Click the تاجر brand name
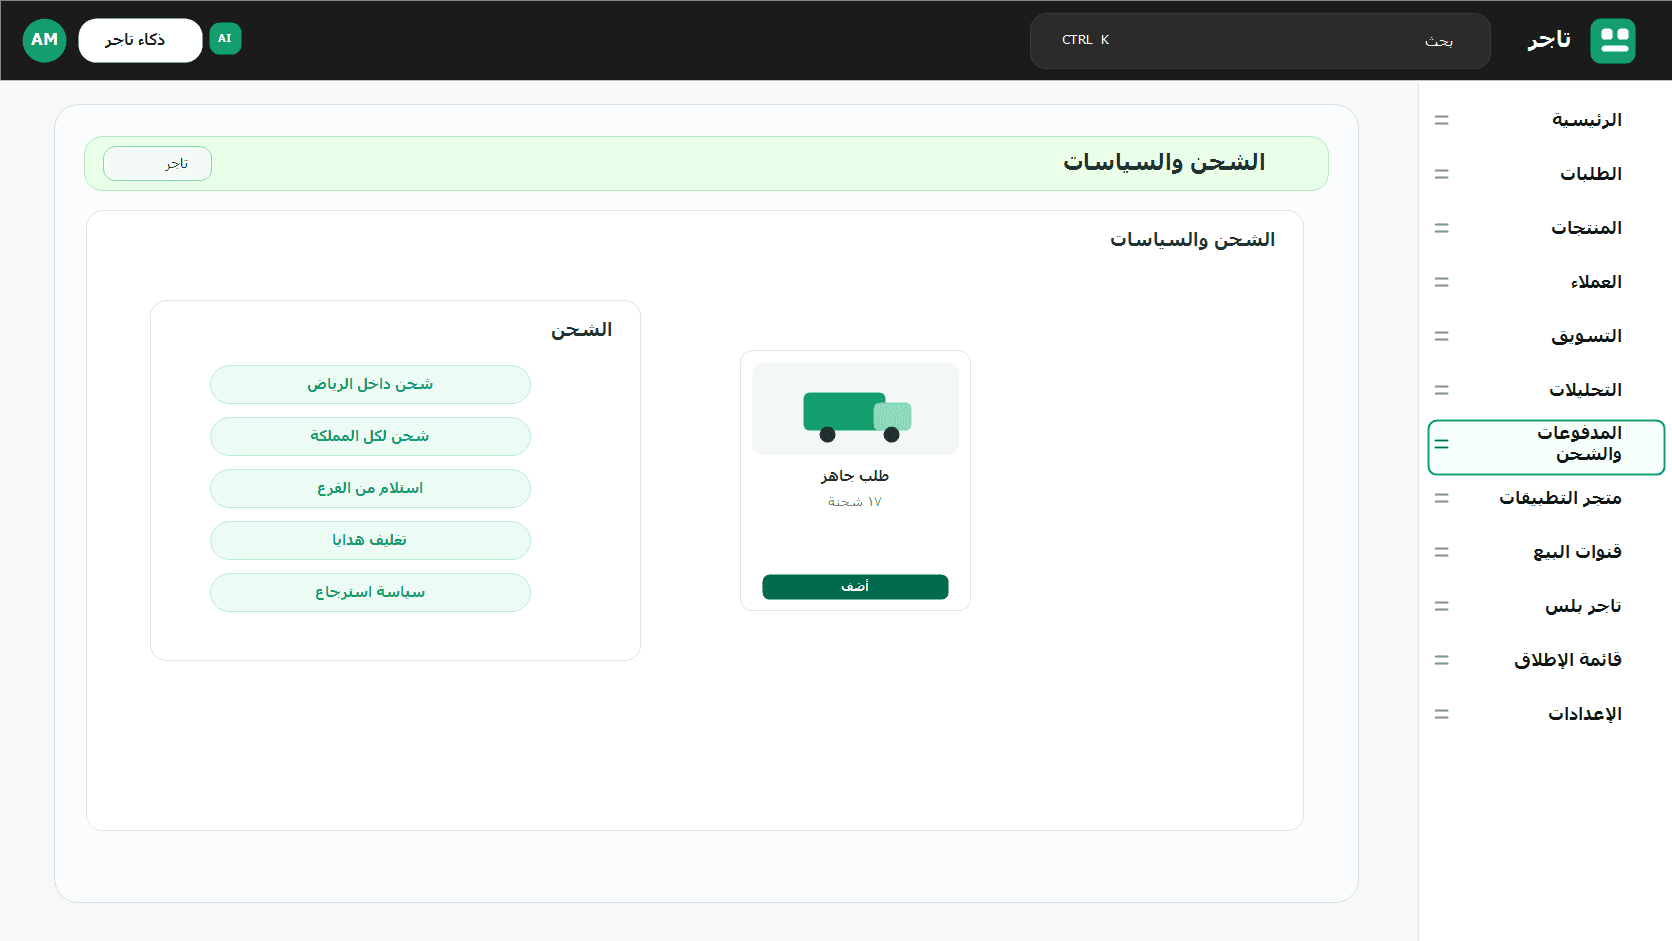This screenshot has height=941, width=1672. [1549, 40]
